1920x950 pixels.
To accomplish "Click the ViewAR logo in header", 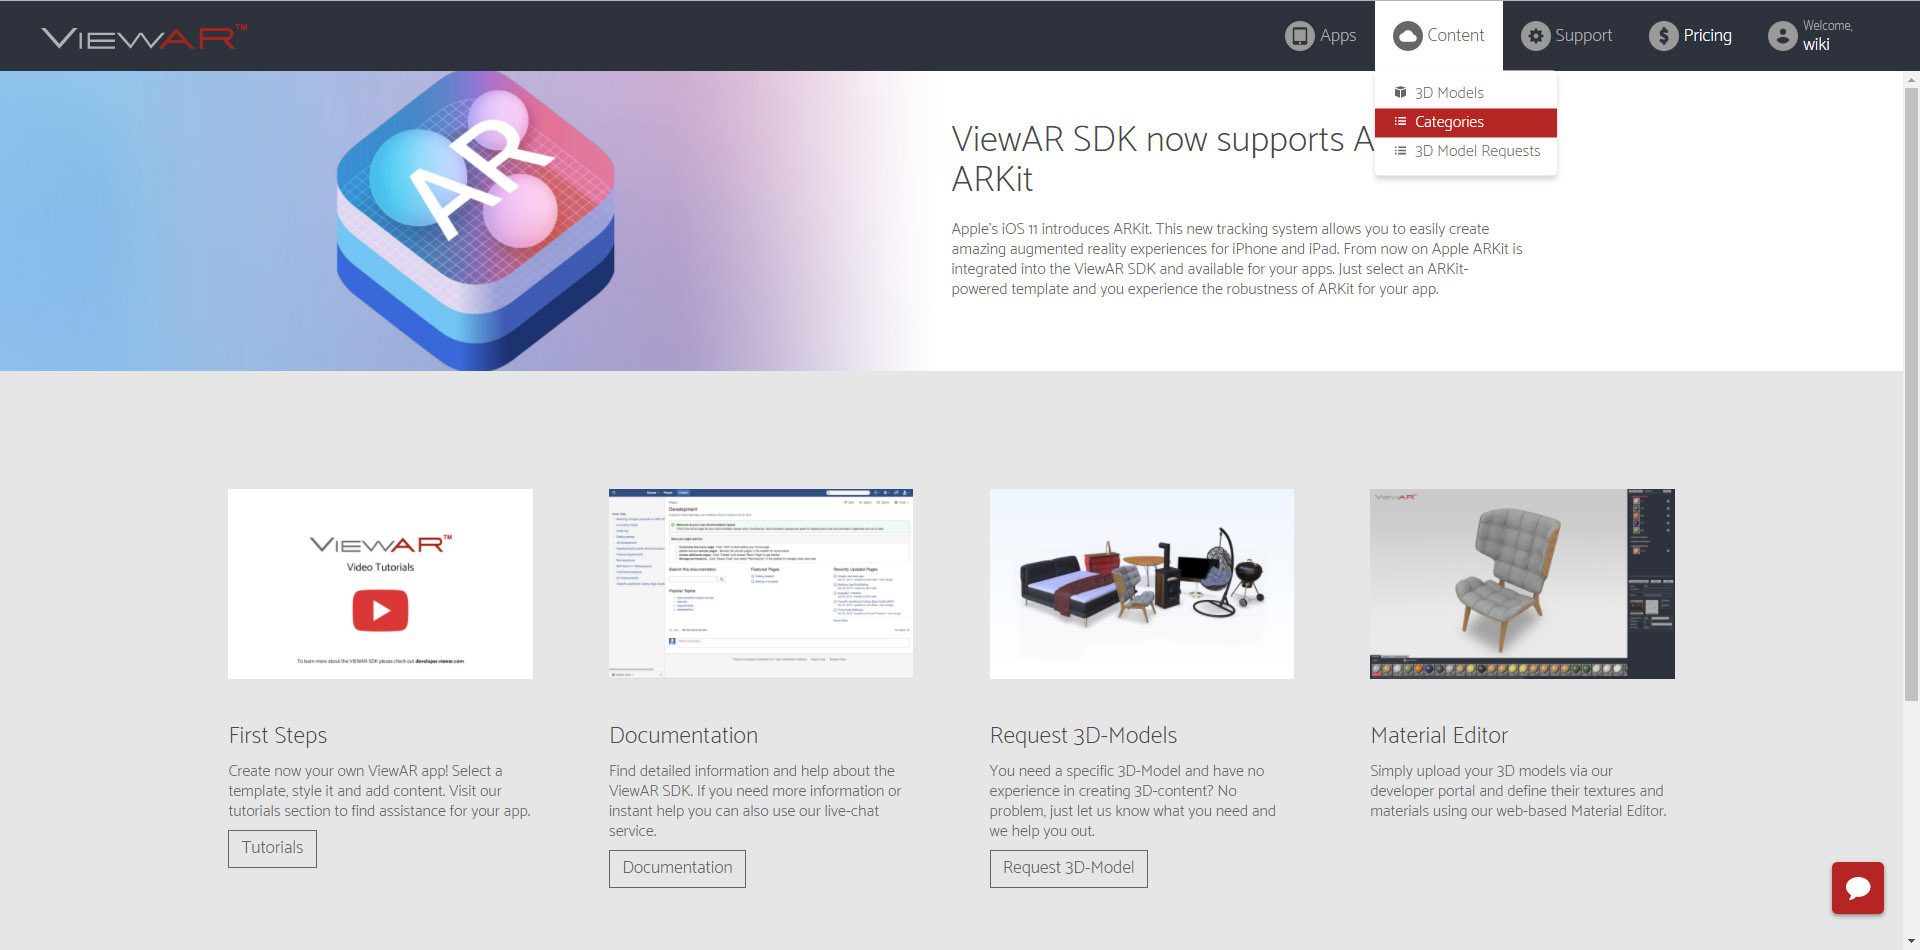I will click(143, 37).
